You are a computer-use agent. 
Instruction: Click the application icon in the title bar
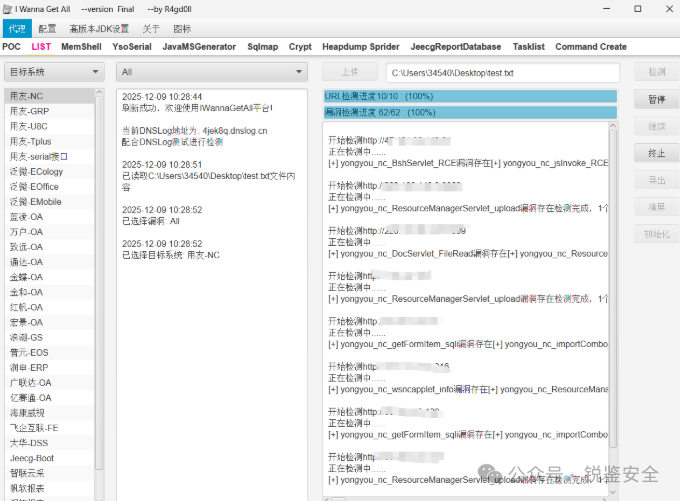[7, 9]
